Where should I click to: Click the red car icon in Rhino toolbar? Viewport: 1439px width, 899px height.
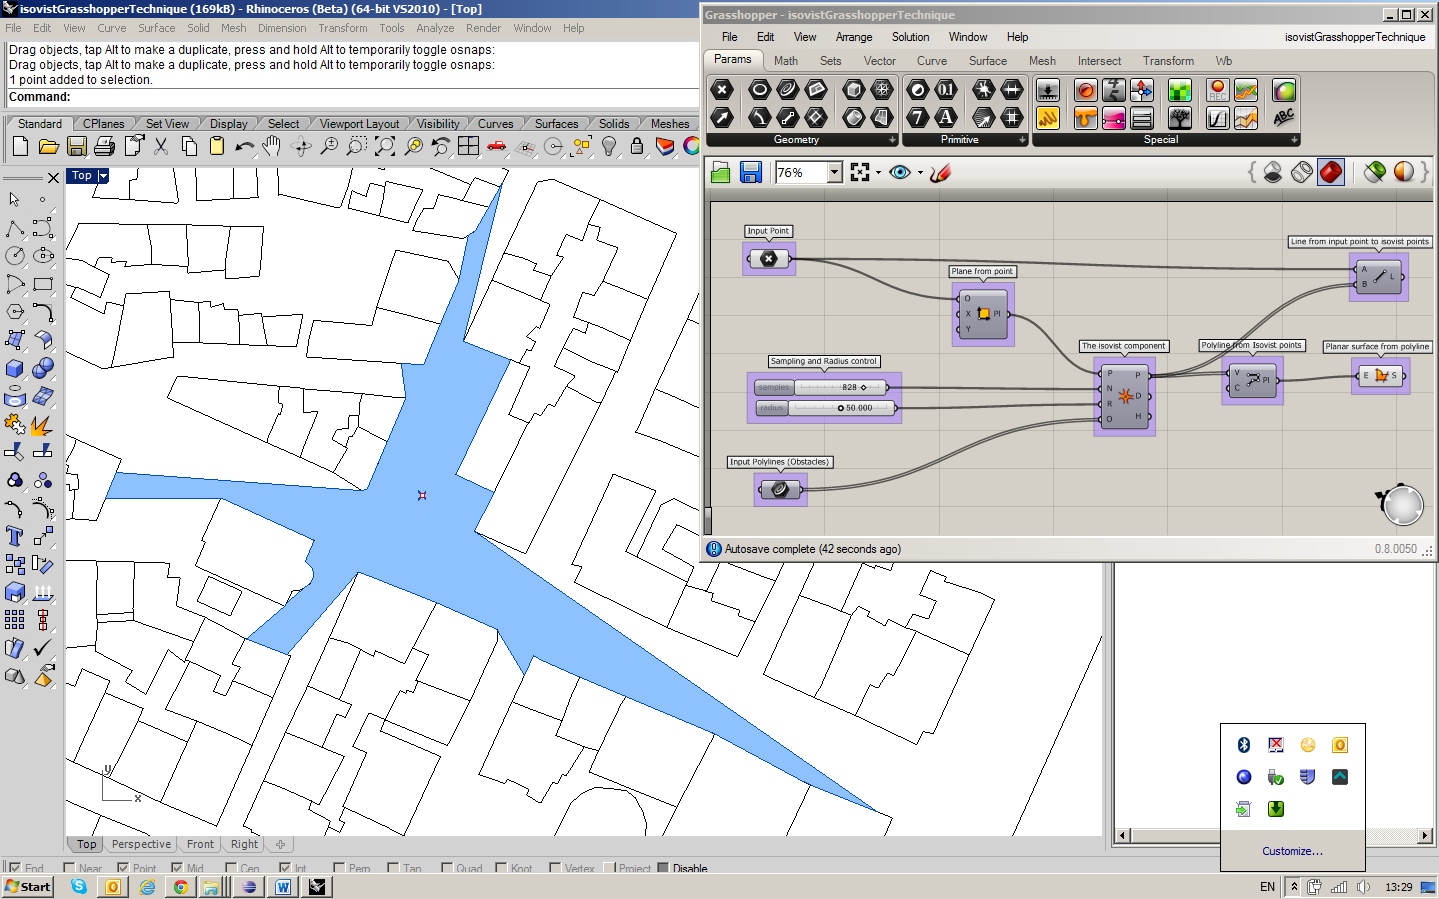[x=496, y=147]
